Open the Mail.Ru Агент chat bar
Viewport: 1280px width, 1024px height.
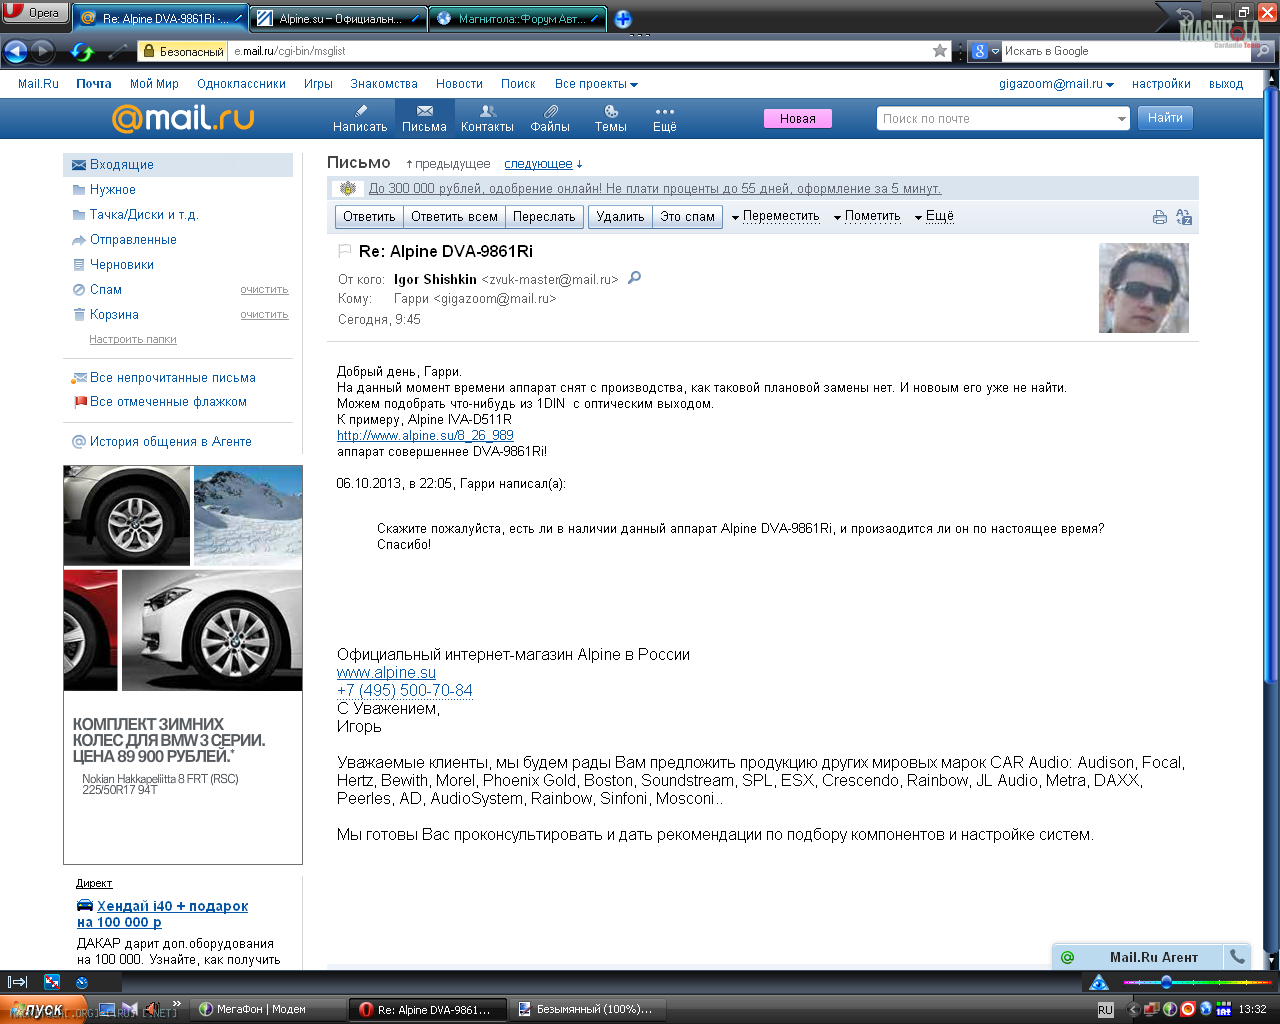tap(1139, 957)
